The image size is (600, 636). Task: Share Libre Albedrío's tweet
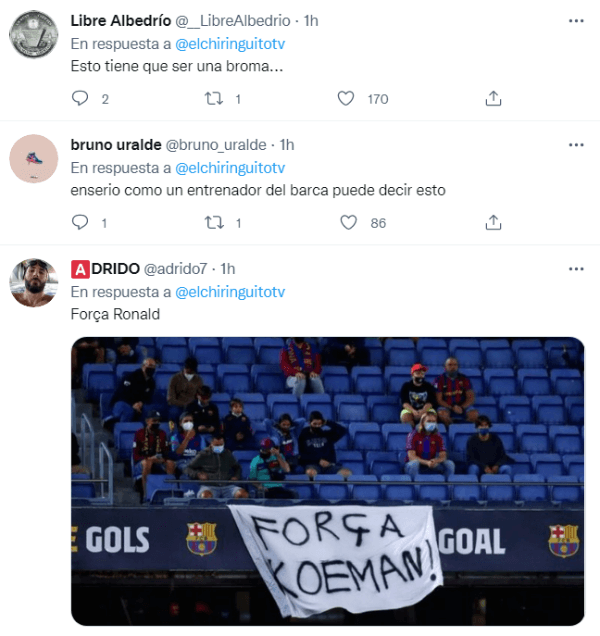click(x=493, y=99)
